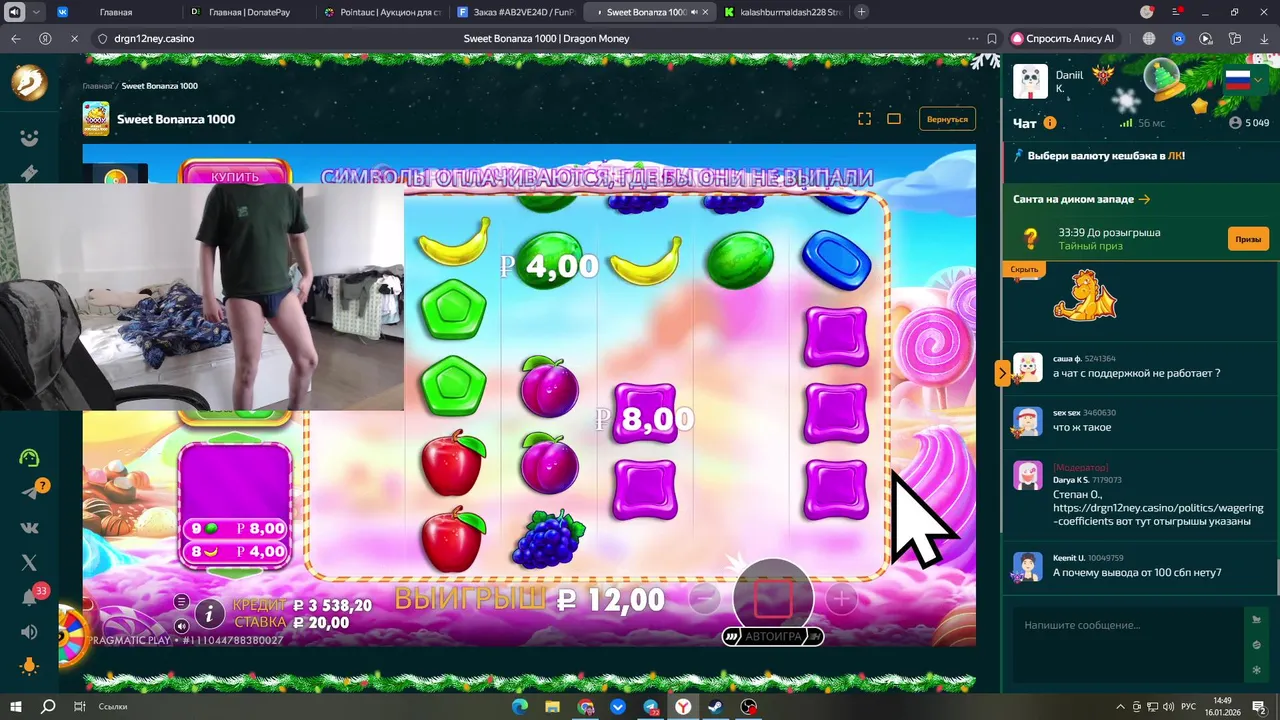Decrease bet with minus button

click(704, 599)
